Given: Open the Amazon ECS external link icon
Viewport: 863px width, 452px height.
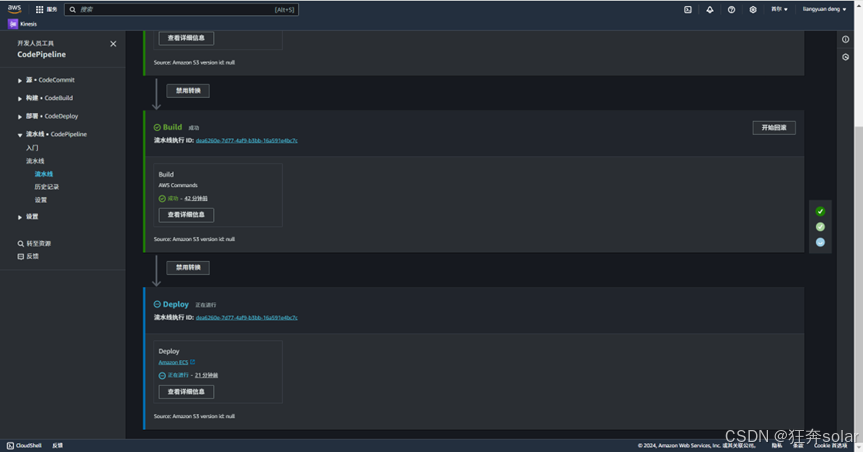Looking at the screenshot, I should (193, 362).
